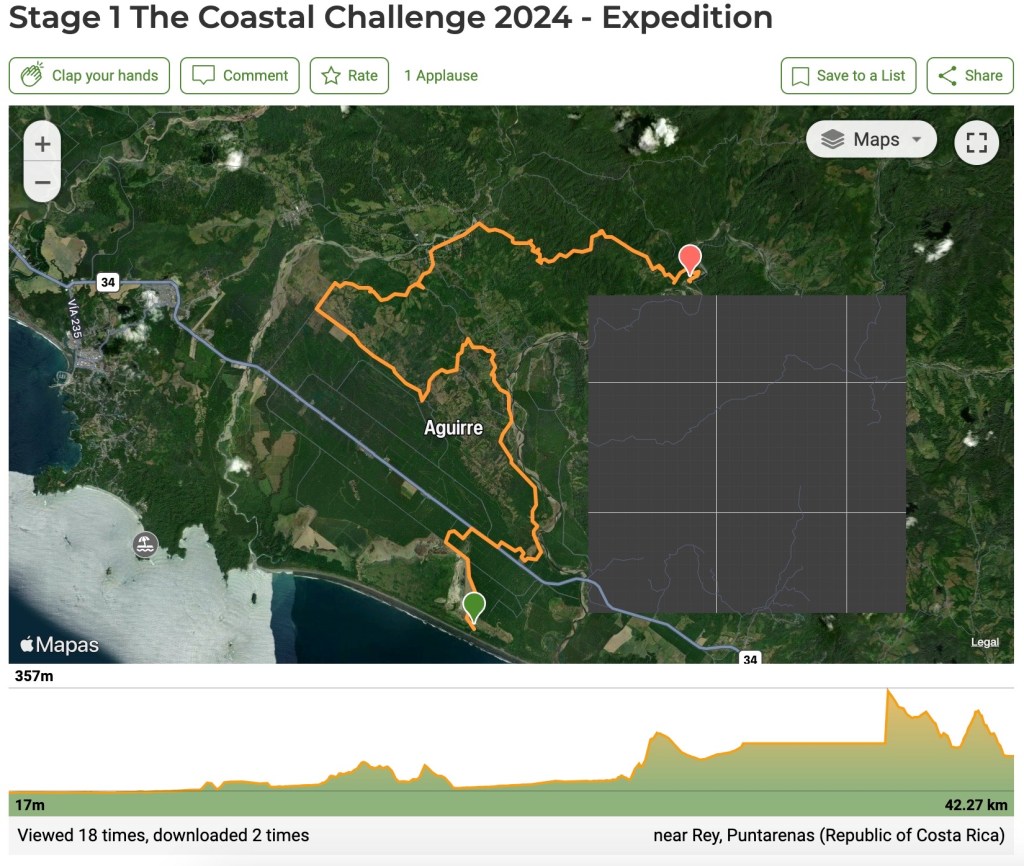Rate this trail

tap(349, 76)
